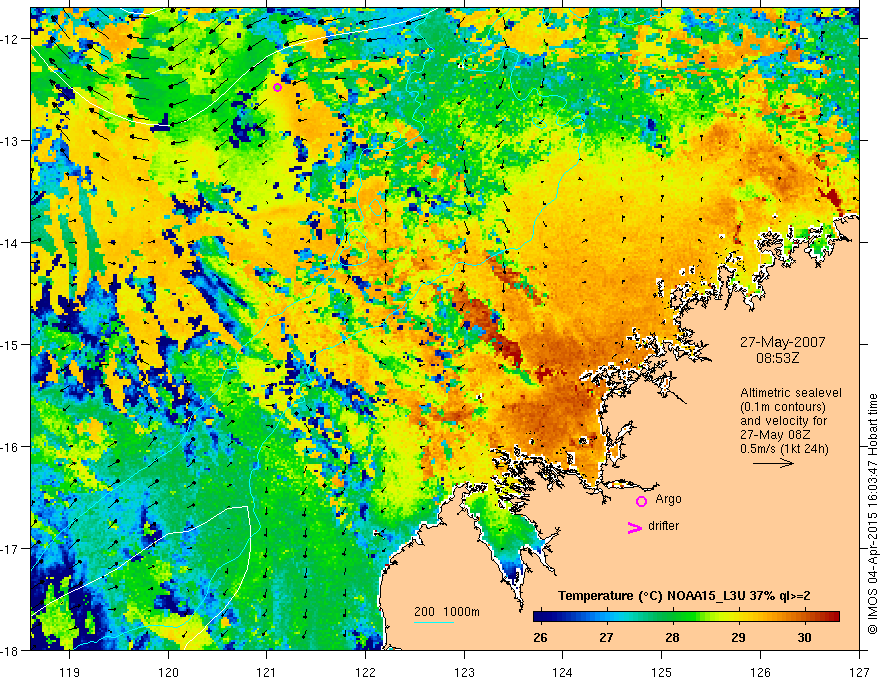The height and width of the screenshot is (680, 880).
Task: Click latitude axis label '-17'
Action: pos(10,549)
